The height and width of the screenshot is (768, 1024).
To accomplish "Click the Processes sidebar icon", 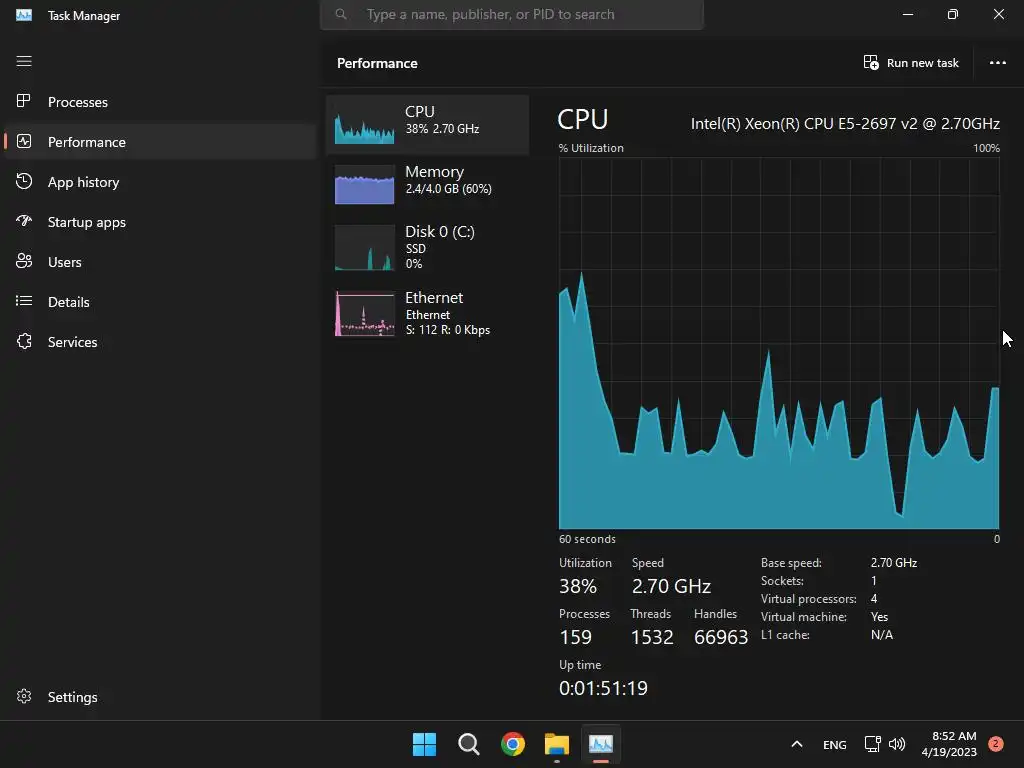I will (x=24, y=101).
